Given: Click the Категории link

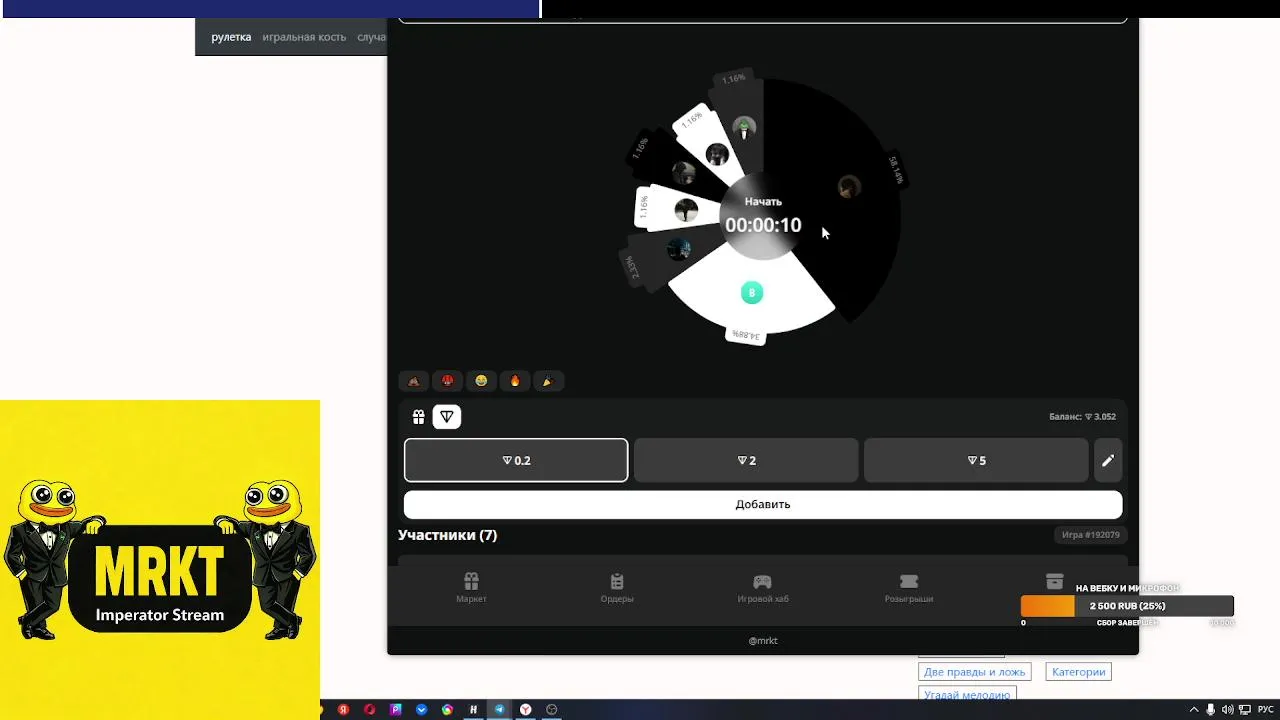Looking at the screenshot, I should pos(1078,672).
